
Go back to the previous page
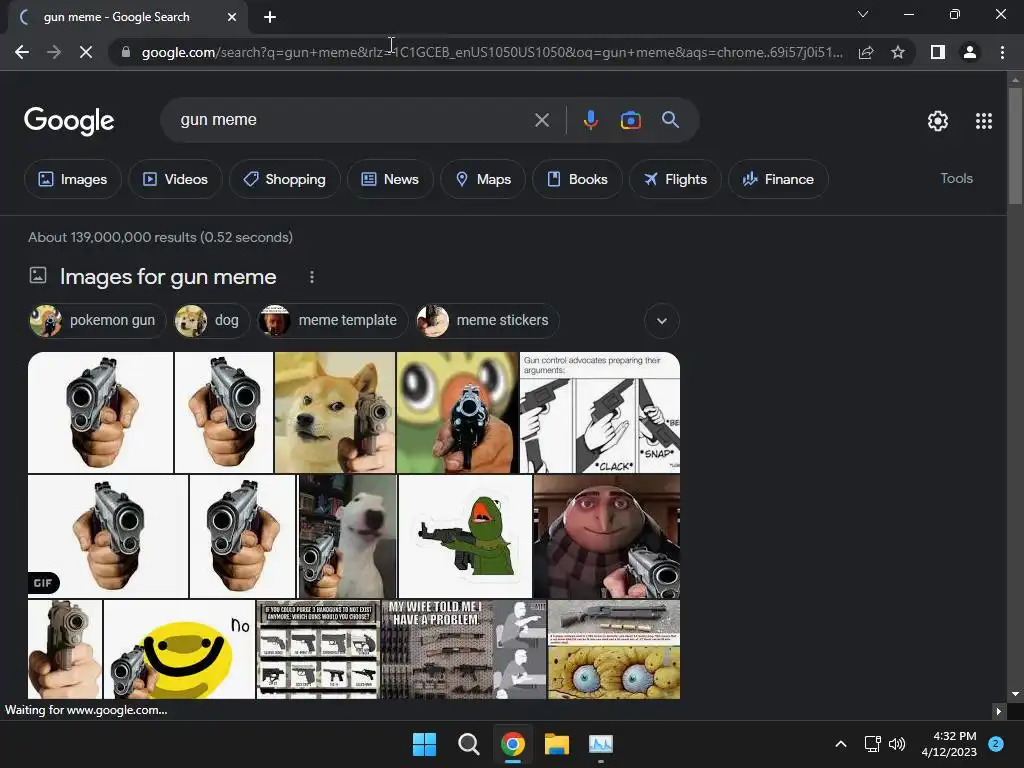tap(22, 52)
